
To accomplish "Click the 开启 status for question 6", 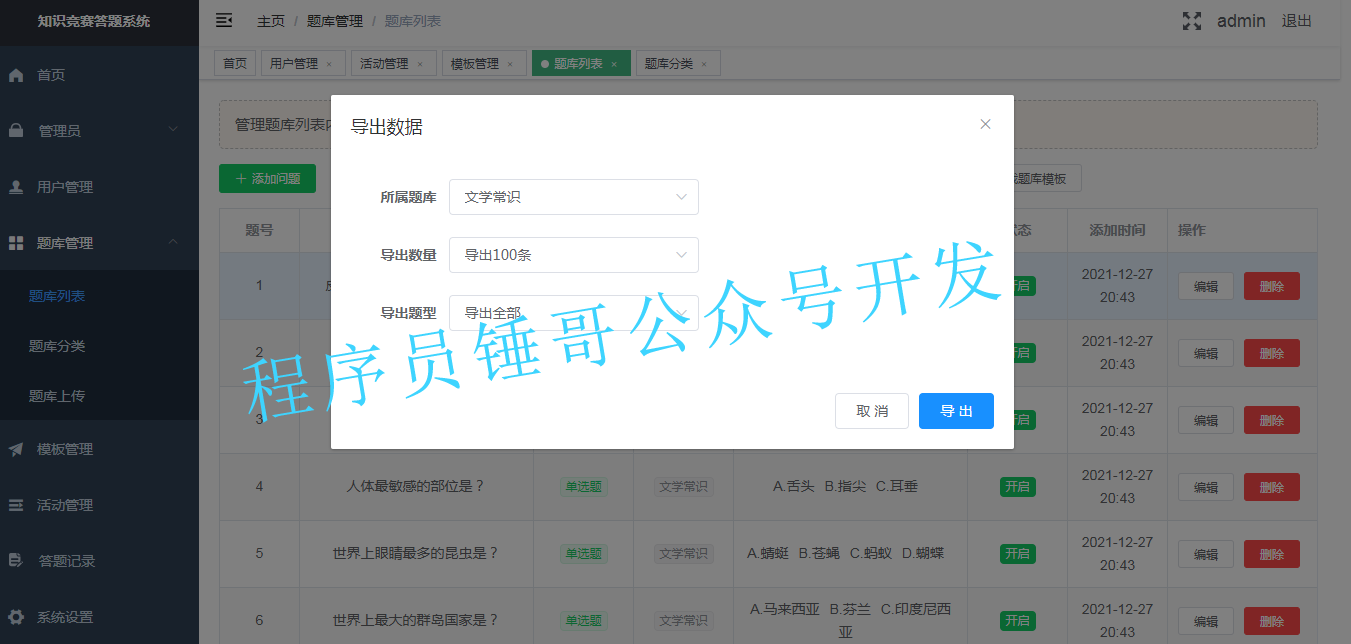I will (x=1017, y=621).
